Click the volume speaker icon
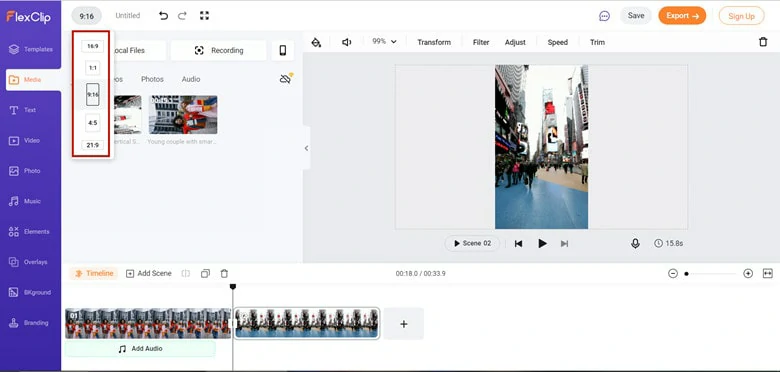This screenshot has height=372, width=780. (347, 42)
